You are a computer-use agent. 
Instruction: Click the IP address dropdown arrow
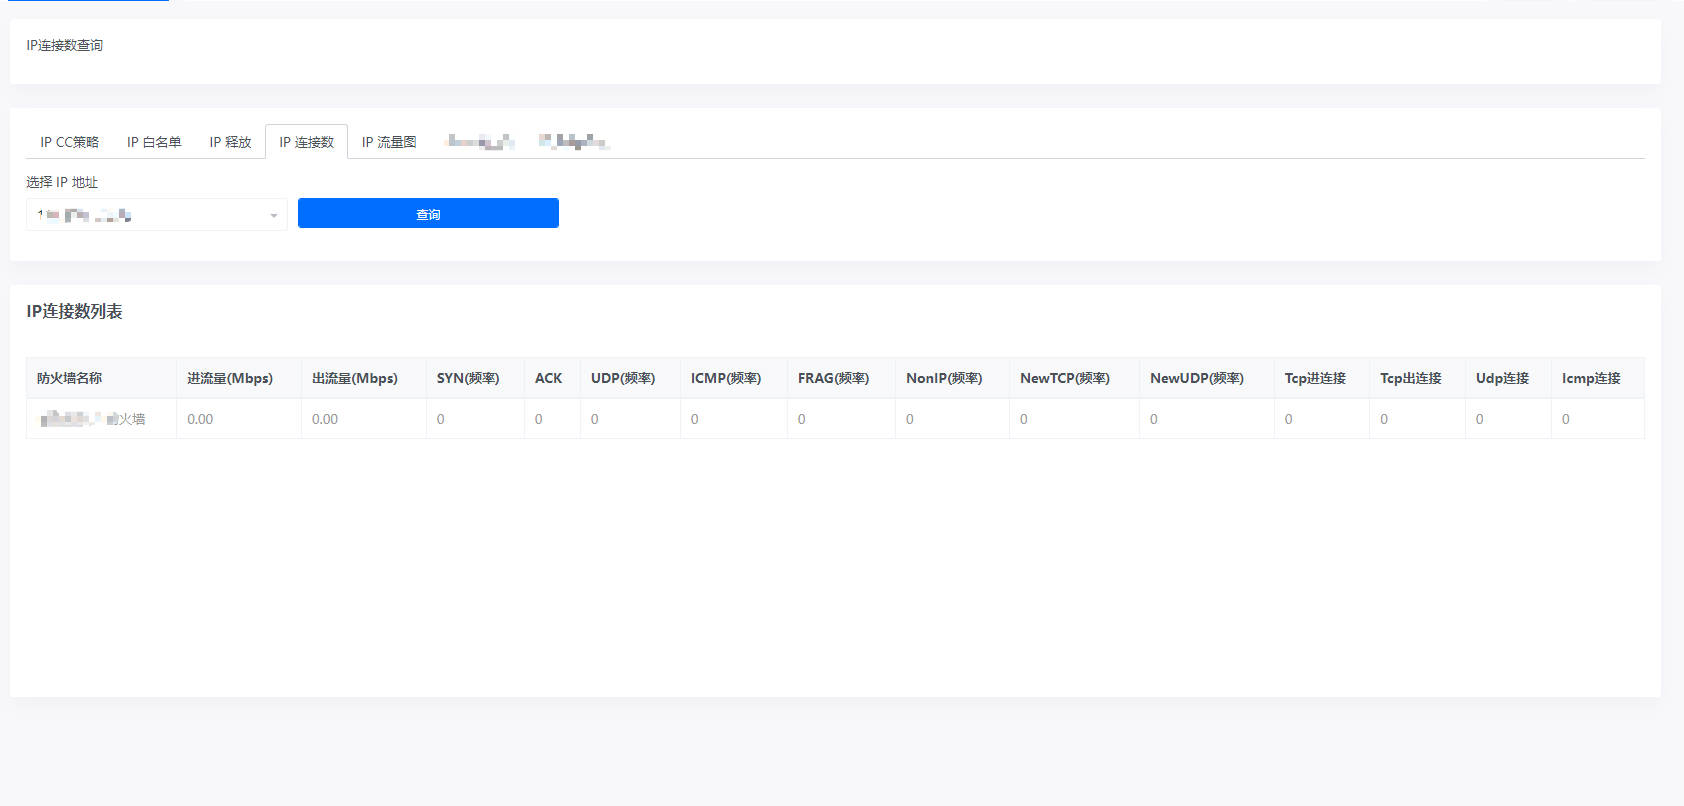[273, 215]
